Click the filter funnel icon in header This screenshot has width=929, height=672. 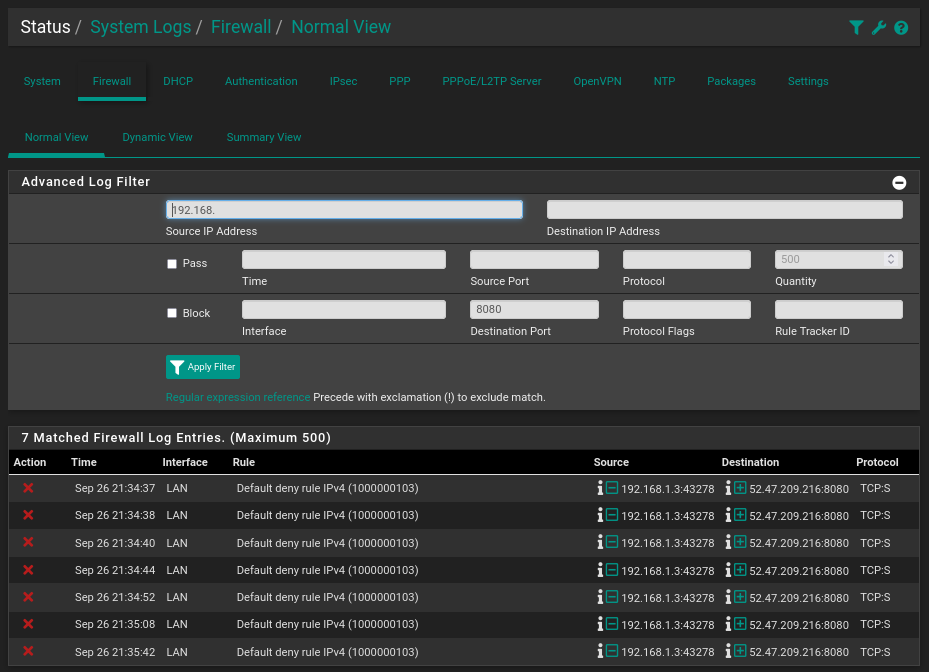click(x=856, y=28)
